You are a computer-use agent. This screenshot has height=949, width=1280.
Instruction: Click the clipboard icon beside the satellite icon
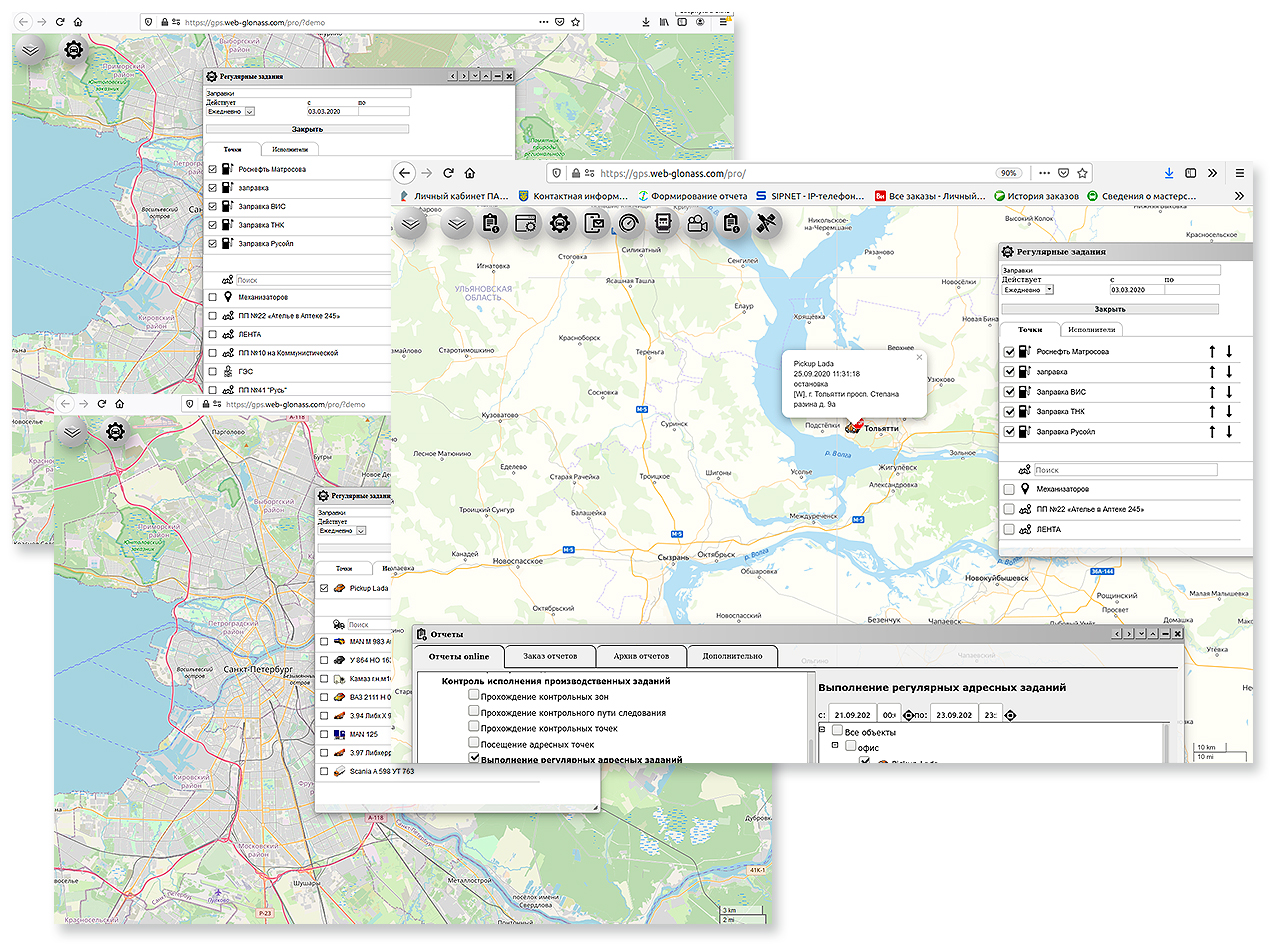click(x=731, y=225)
